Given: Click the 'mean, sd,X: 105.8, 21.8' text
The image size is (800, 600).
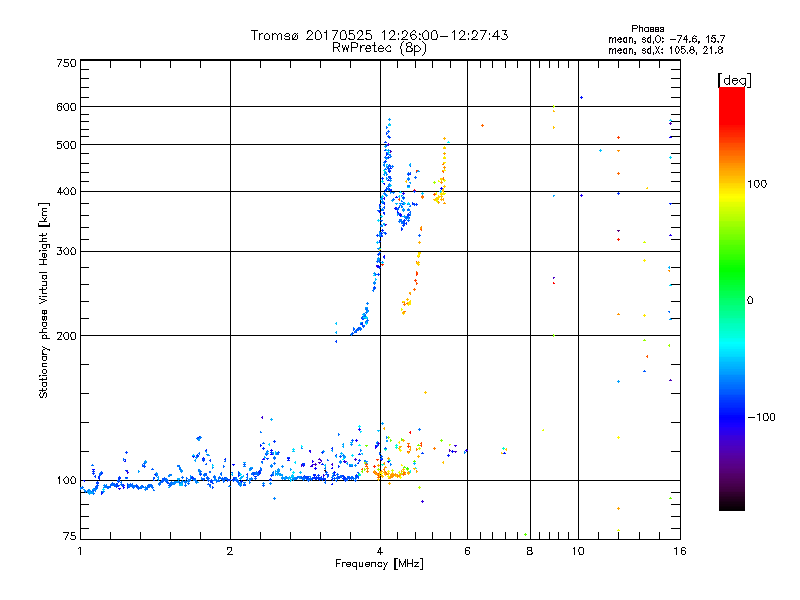Looking at the screenshot, I should tap(665, 50).
